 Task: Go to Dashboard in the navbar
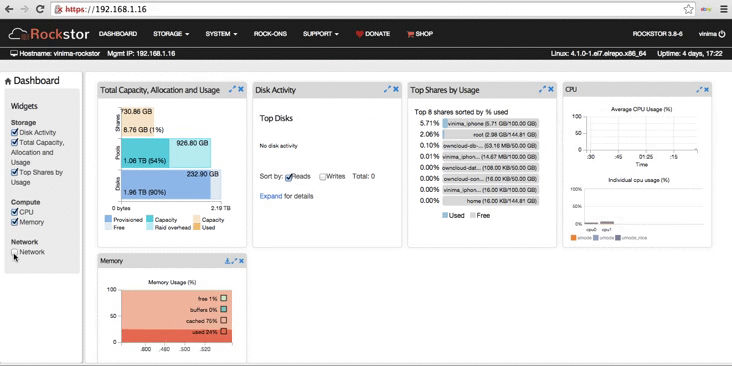point(118,34)
